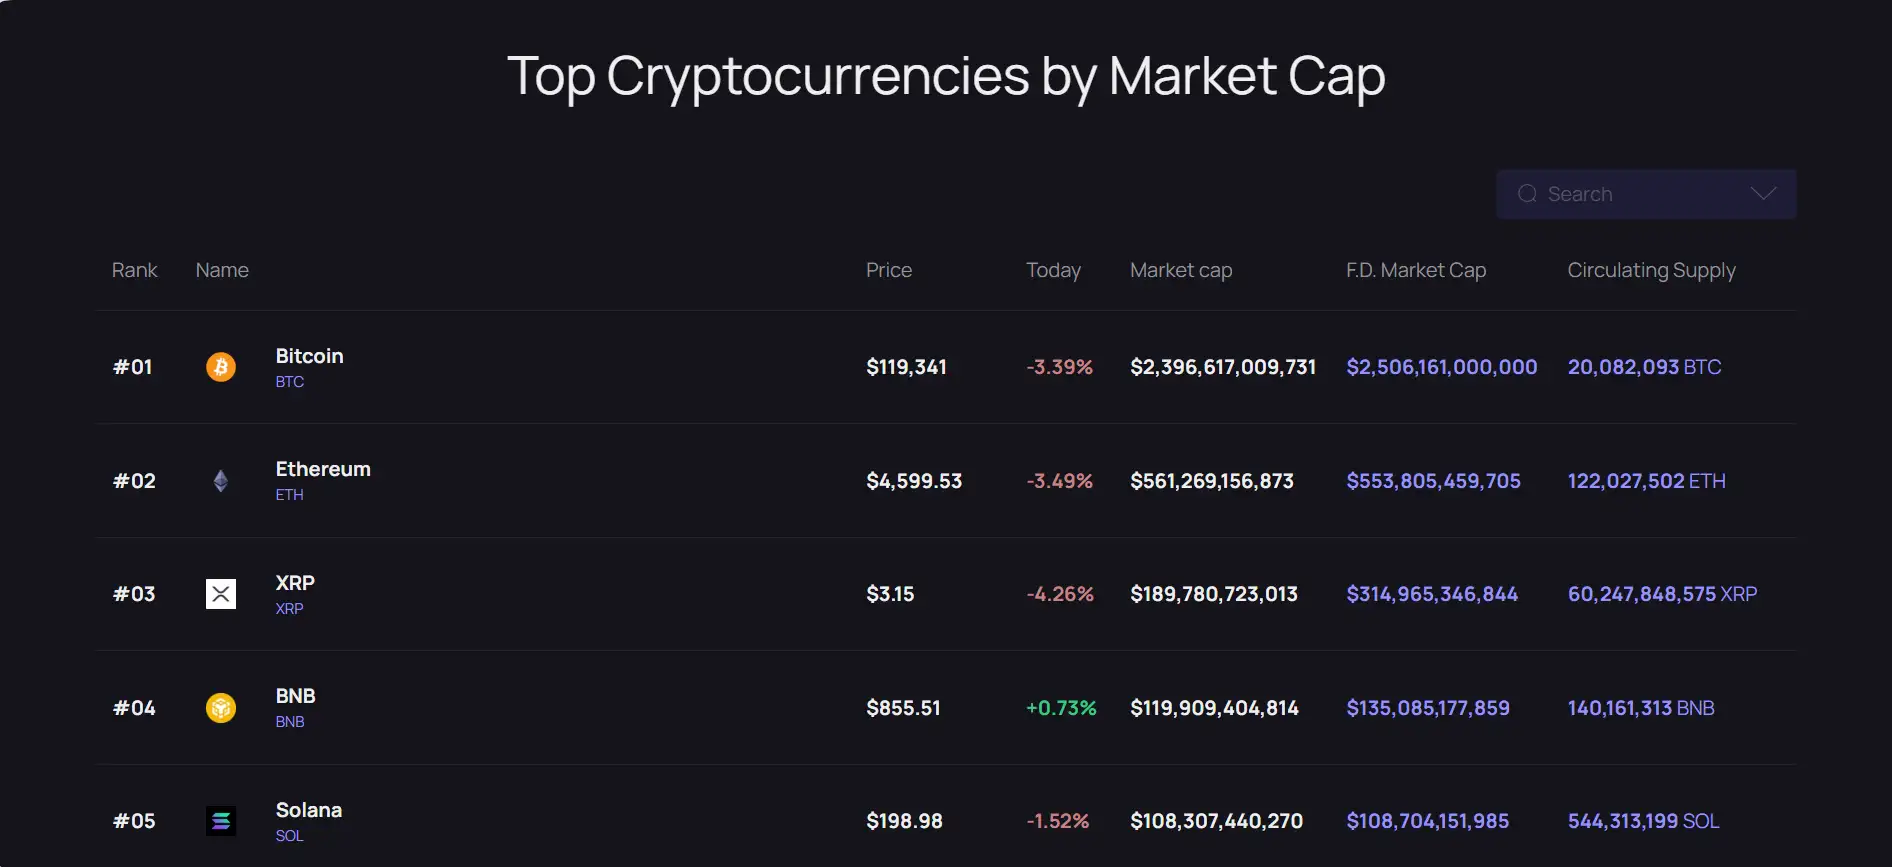Click the XRP logo icon
Viewport: 1892px width, 867px height.
(221, 594)
